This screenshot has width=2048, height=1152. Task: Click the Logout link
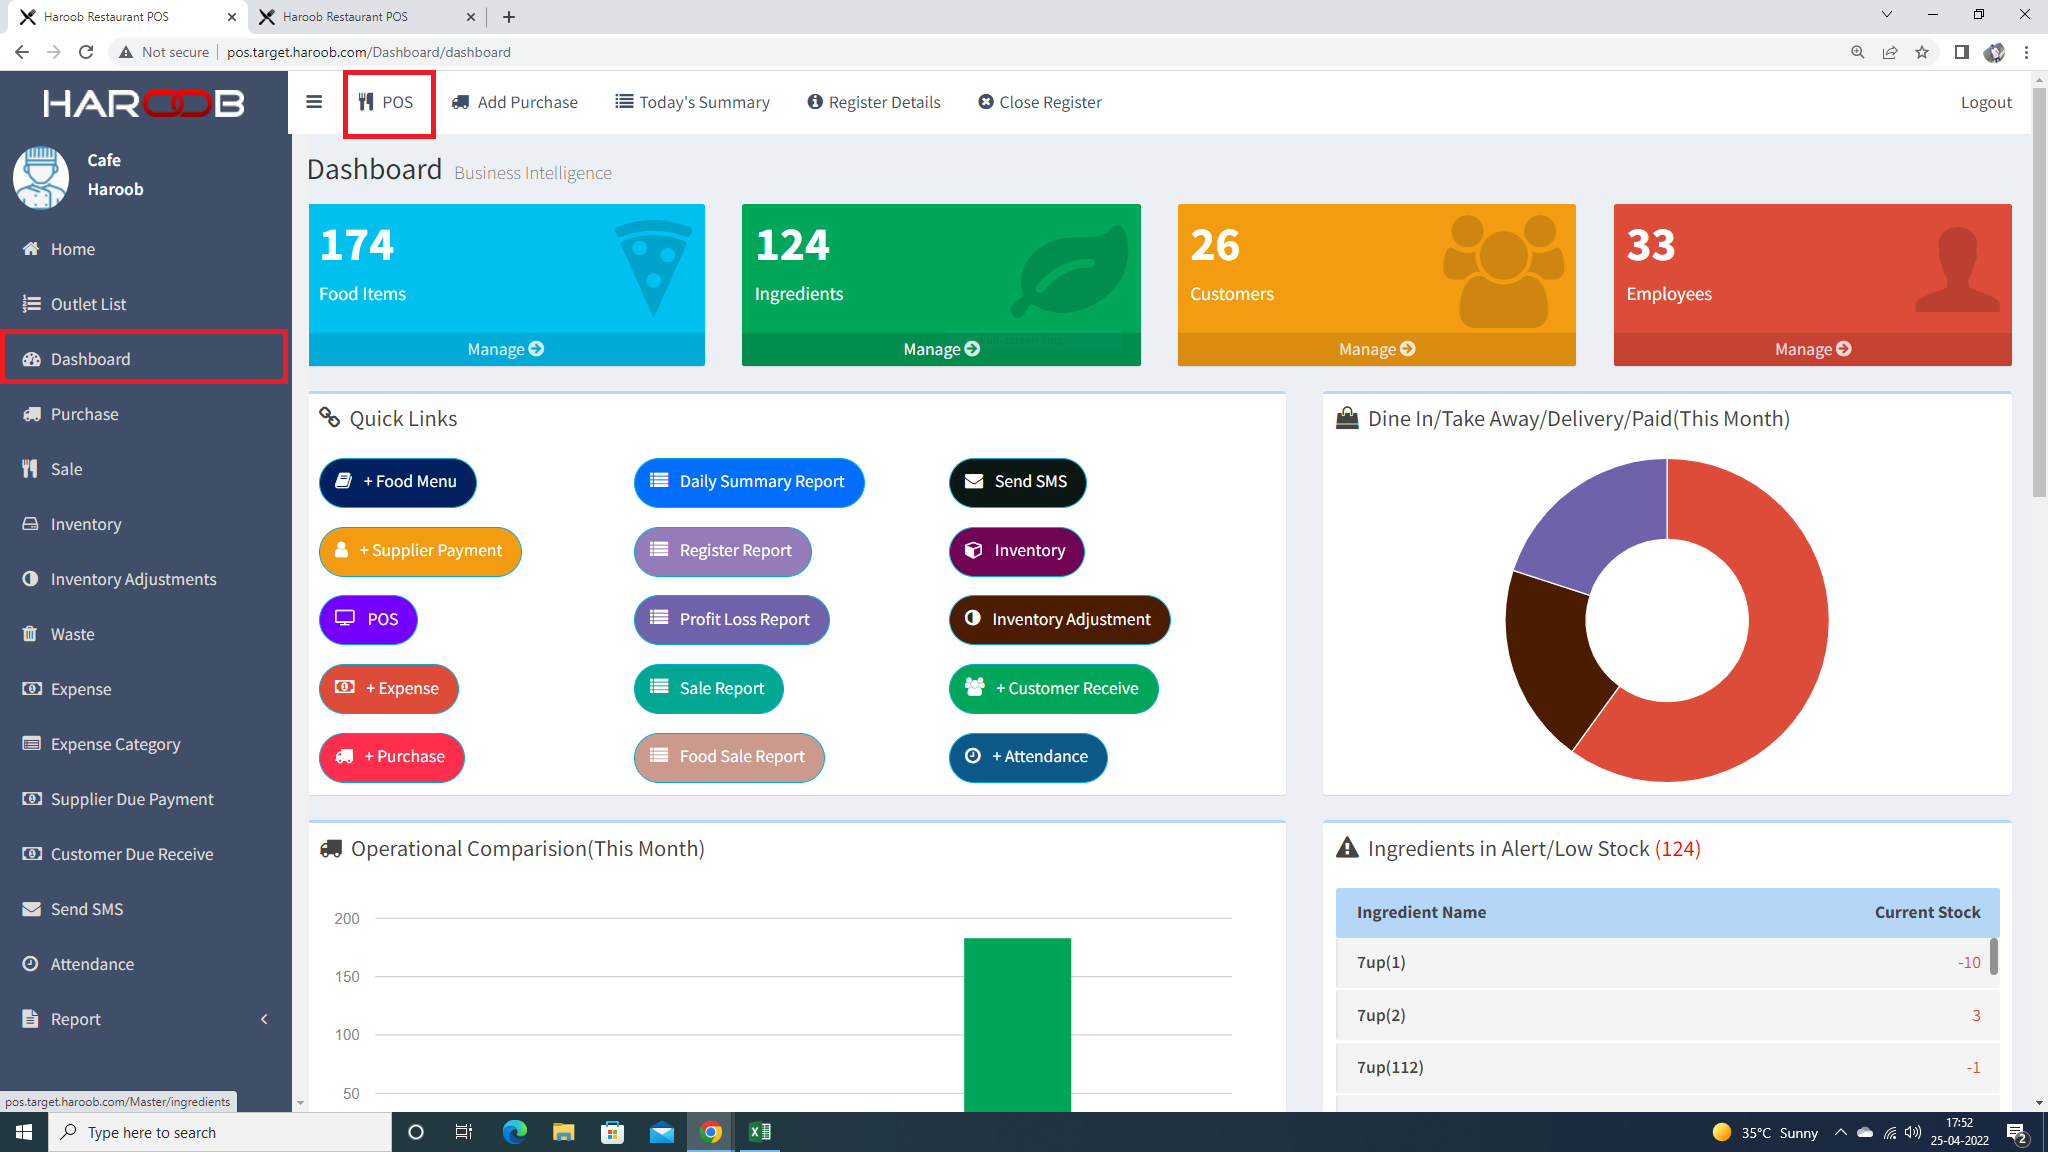(1986, 102)
